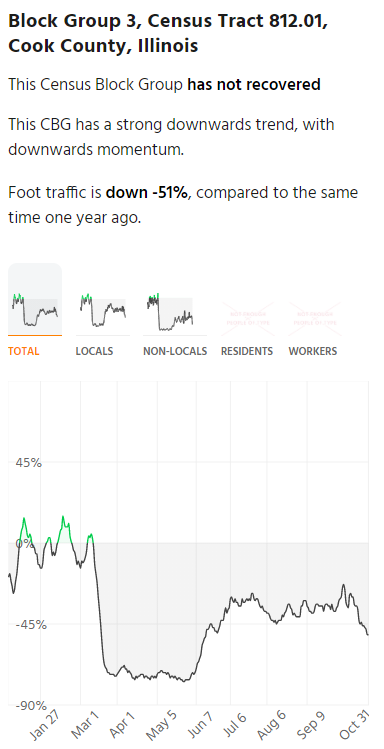Click the crossed-out RESIDENTS placeholder icon
Image resolution: width=384 pixels, height=749 pixels.
(x=247, y=318)
